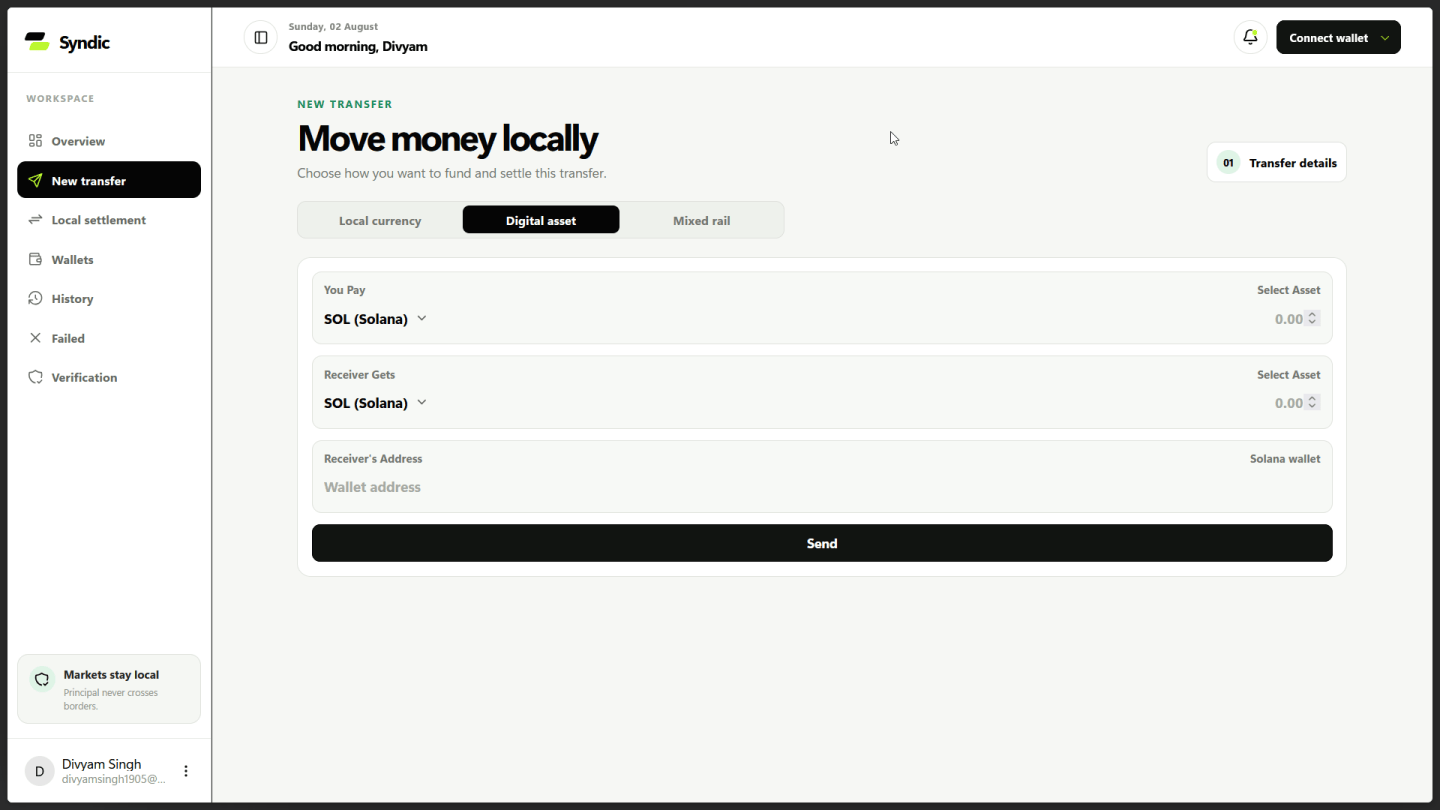The height and width of the screenshot is (810, 1440).
Task: Click the Wallets icon in sidebar
Action: point(36,260)
